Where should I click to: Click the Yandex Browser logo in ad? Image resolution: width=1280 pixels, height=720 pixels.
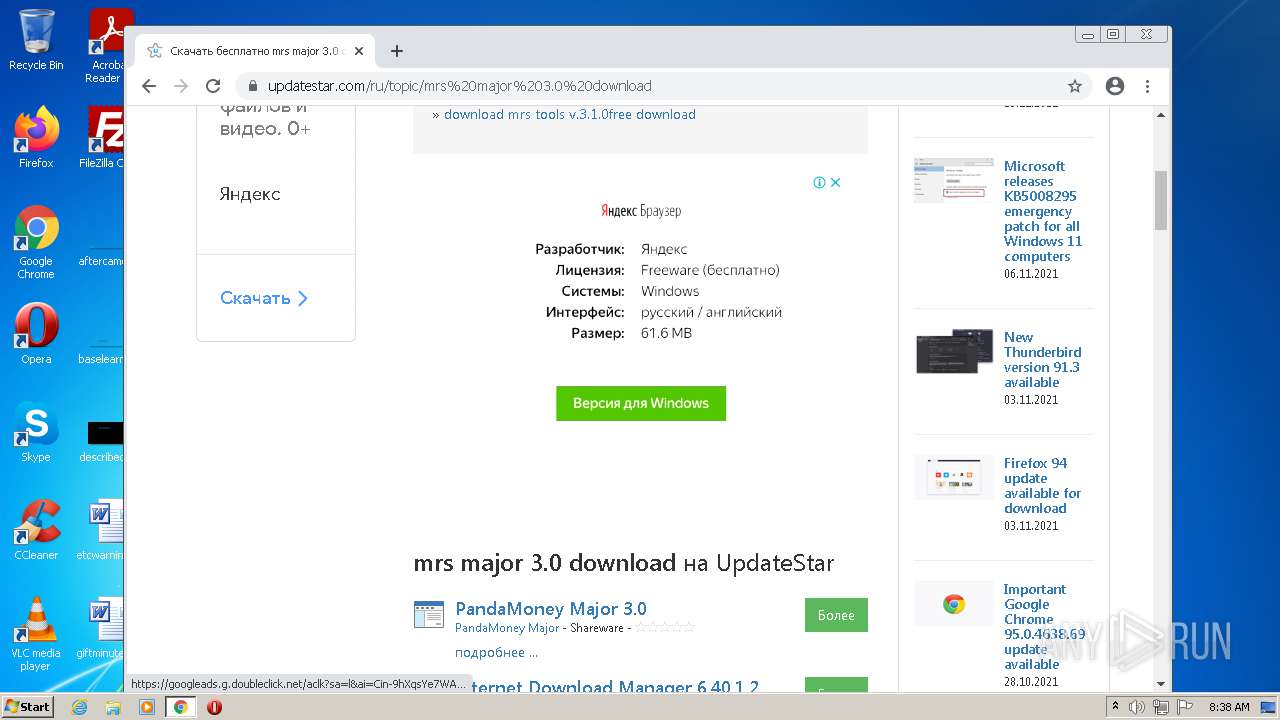coord(641,211)
